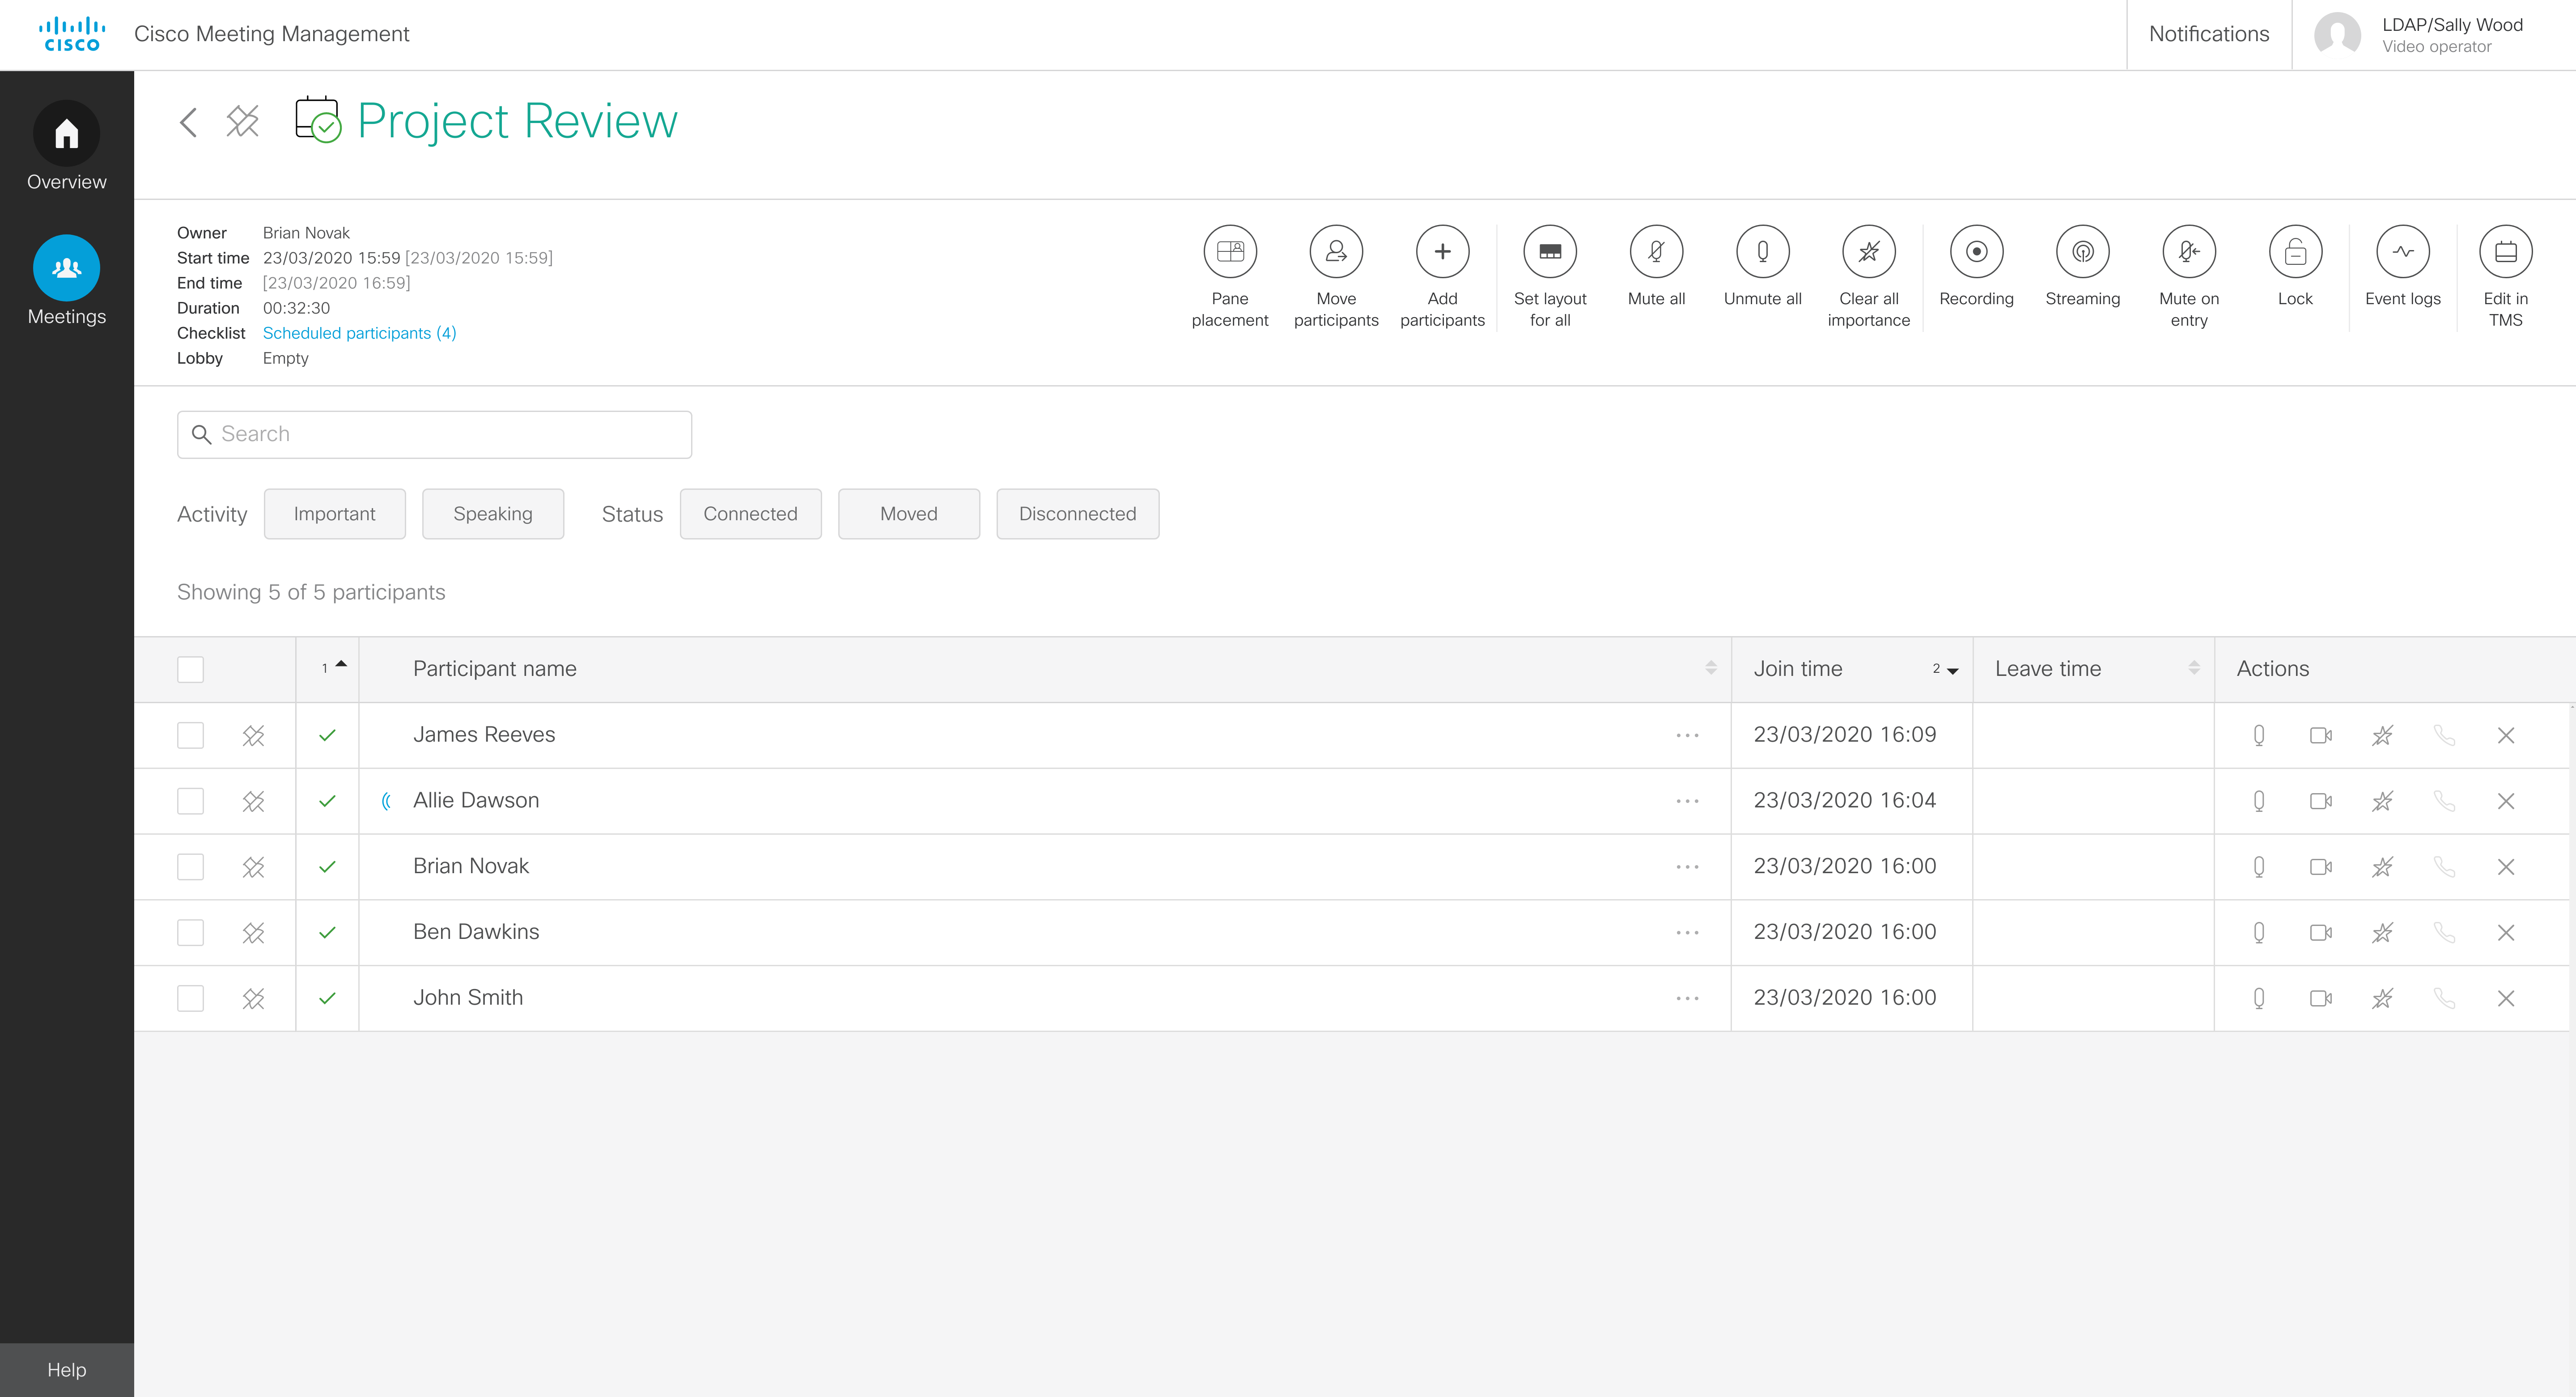Lock the meeting
This screenshot has width=2576, height=1397.
2294,252
